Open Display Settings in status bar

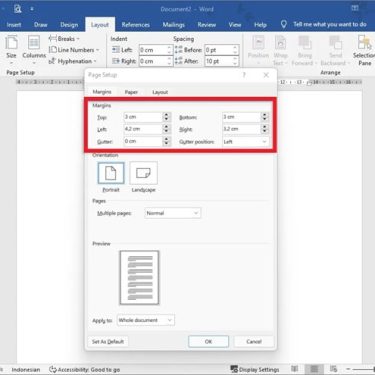click(x=255, y=369)
